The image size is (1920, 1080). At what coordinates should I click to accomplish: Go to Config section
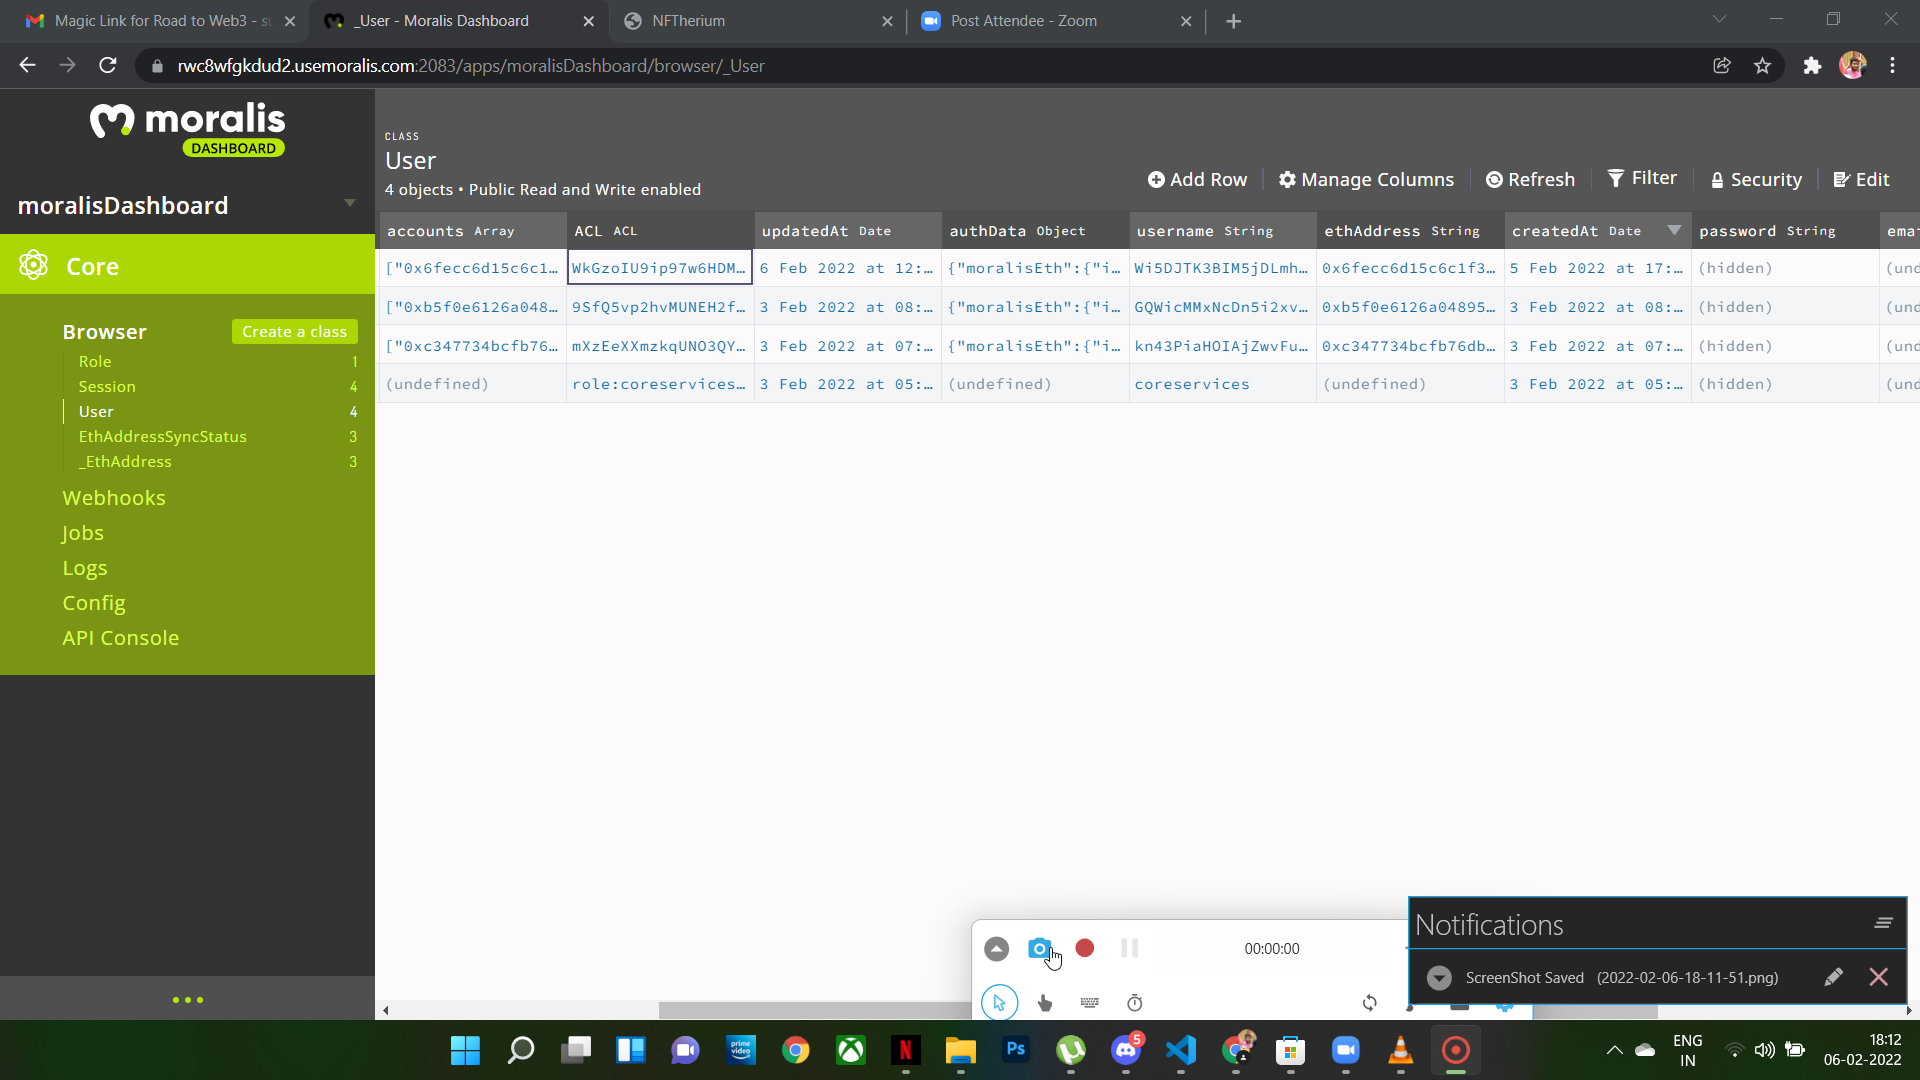pyautogui.click(x=94, y=603)
